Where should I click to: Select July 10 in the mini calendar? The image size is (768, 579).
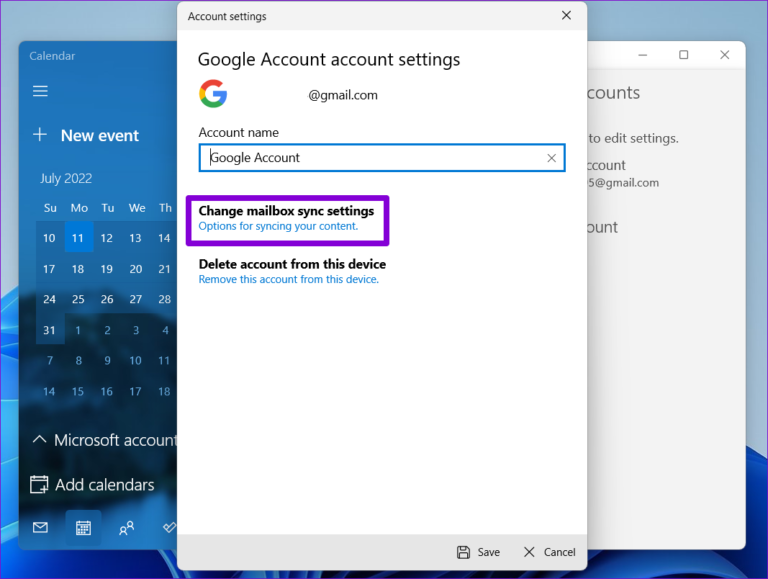pos(49,238)
